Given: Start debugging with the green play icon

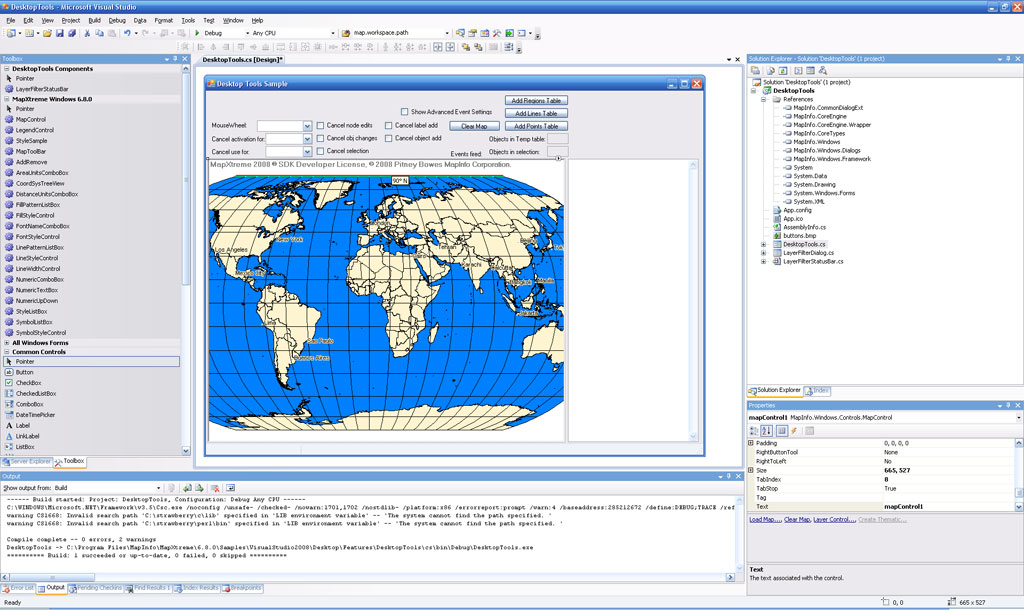Looking at the screenshot, I should pyautogui.click(x=197, y=33).
